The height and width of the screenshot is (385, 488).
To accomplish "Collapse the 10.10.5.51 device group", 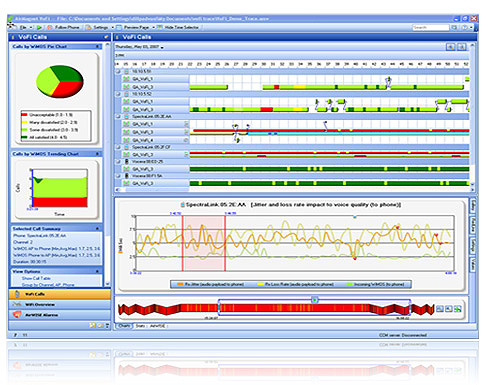I will click(x=118, y=71).
